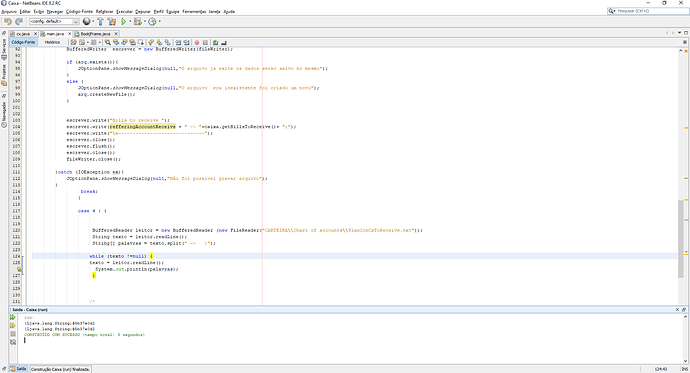This screenshot has width=690, height=373.
Task: Open the dropdown arrow beside Profile Project
Action: coord(159,21)
